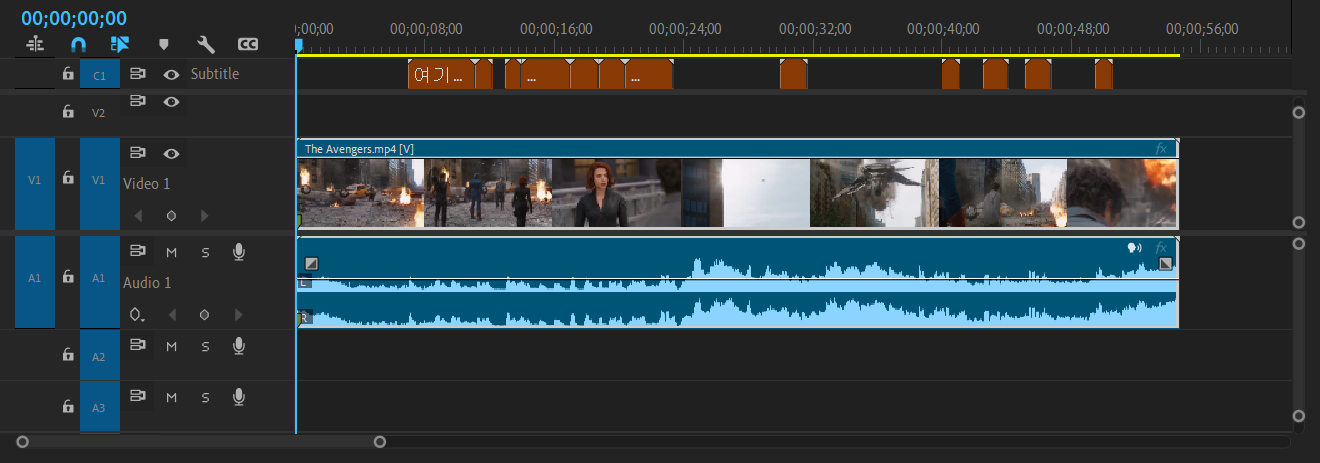The height and width of the screenshot is (463, 1320).
Task: Mute the Audio 1 track
Action: click(171, 252)
